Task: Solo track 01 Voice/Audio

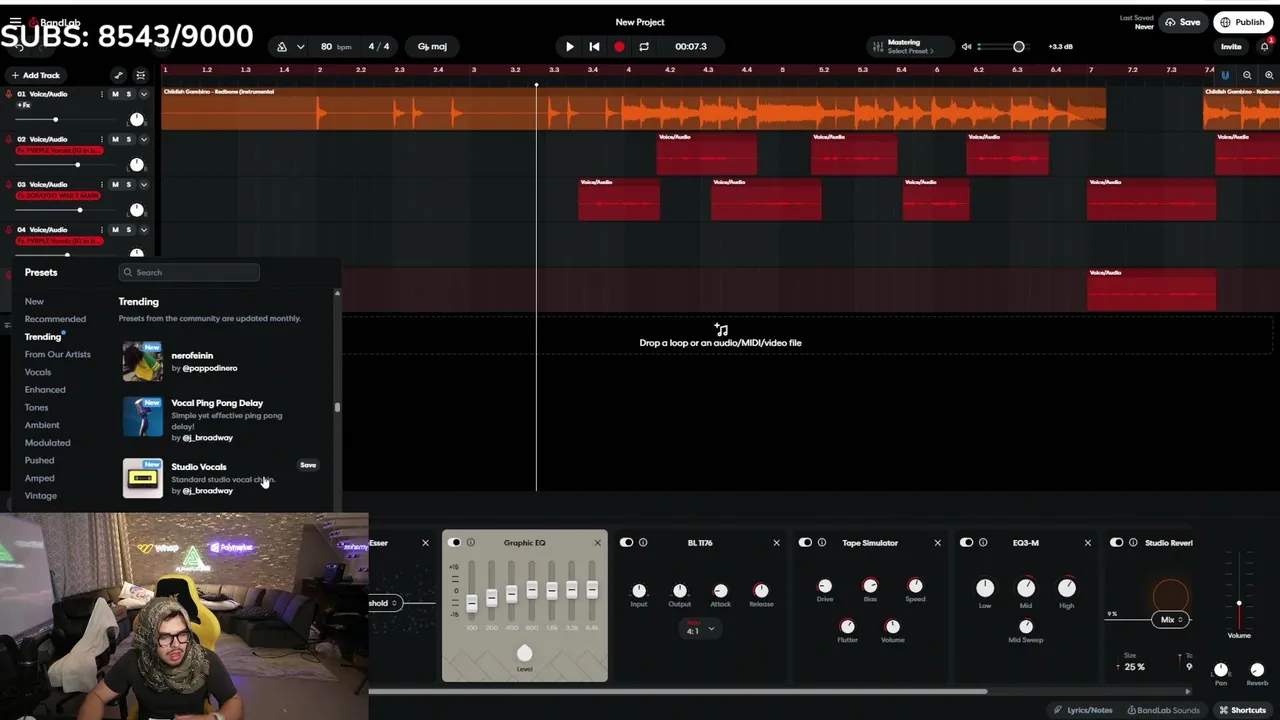Action: point(128,94)
